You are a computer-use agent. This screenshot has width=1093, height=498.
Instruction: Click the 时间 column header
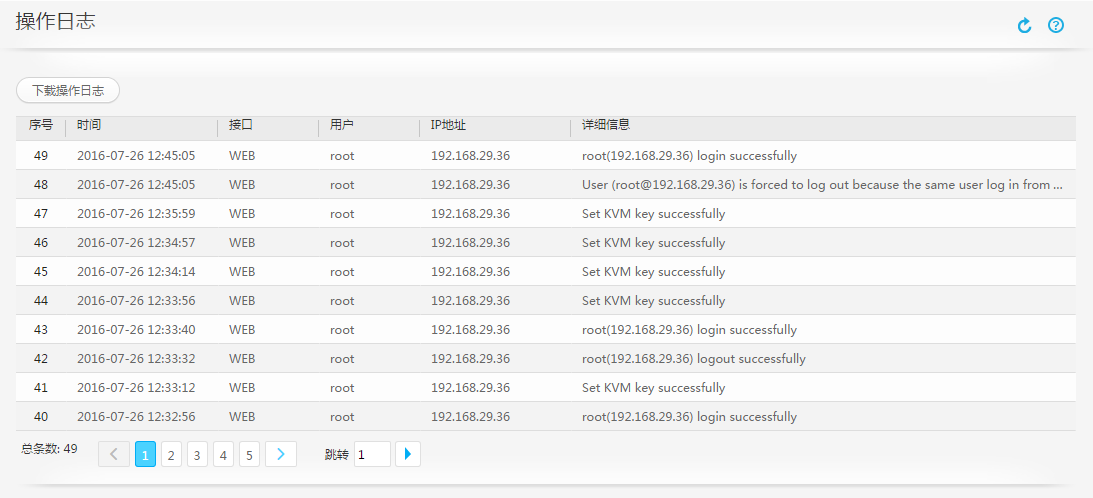click(x=89, y=126)
